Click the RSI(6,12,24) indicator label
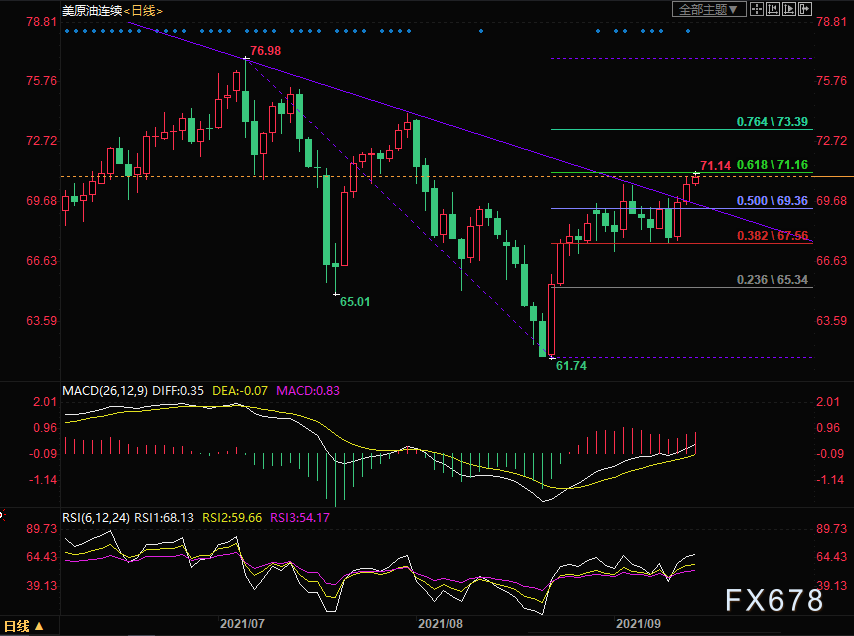 (x=97, y=519)
